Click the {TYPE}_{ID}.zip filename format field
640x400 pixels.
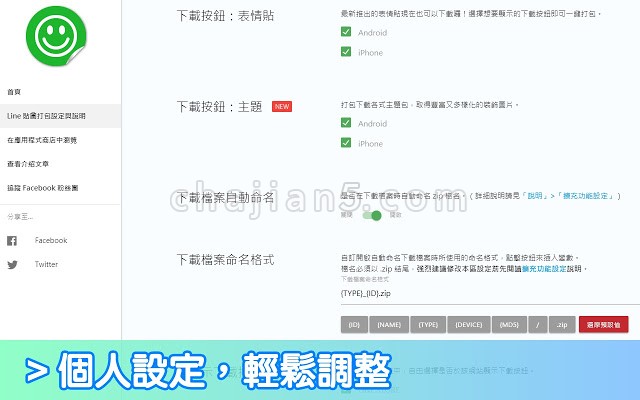tap(490, 294)
